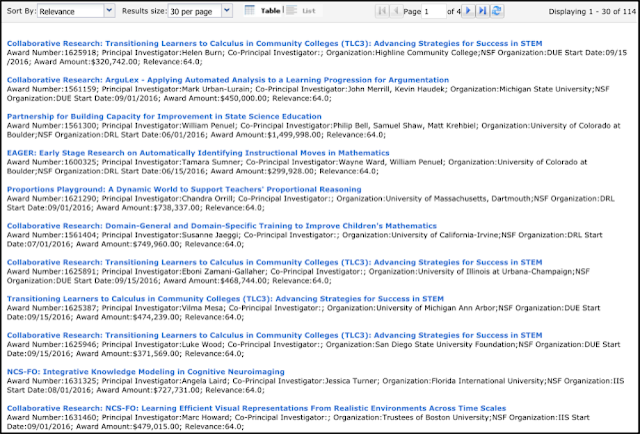Viewport: 640px width, 434px height.
Task: Open TLC3 award link for University of Illinois
Action: click(x=274, y=262)
